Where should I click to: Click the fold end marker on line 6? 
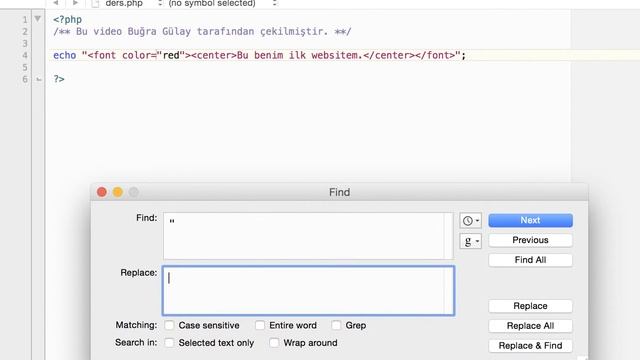[38, 79]
